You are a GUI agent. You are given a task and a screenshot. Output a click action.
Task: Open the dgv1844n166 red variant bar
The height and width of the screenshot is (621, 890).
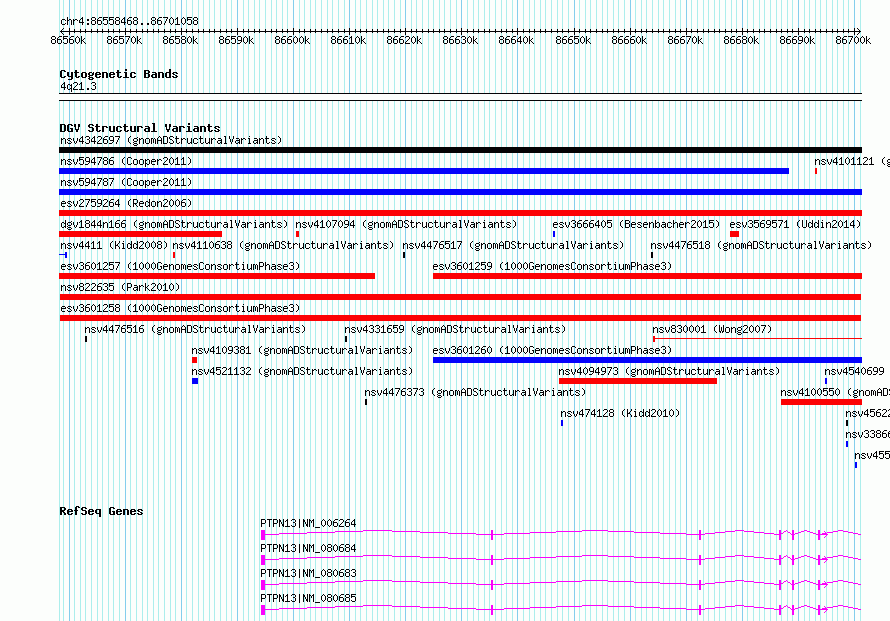(x=140, y=234)
